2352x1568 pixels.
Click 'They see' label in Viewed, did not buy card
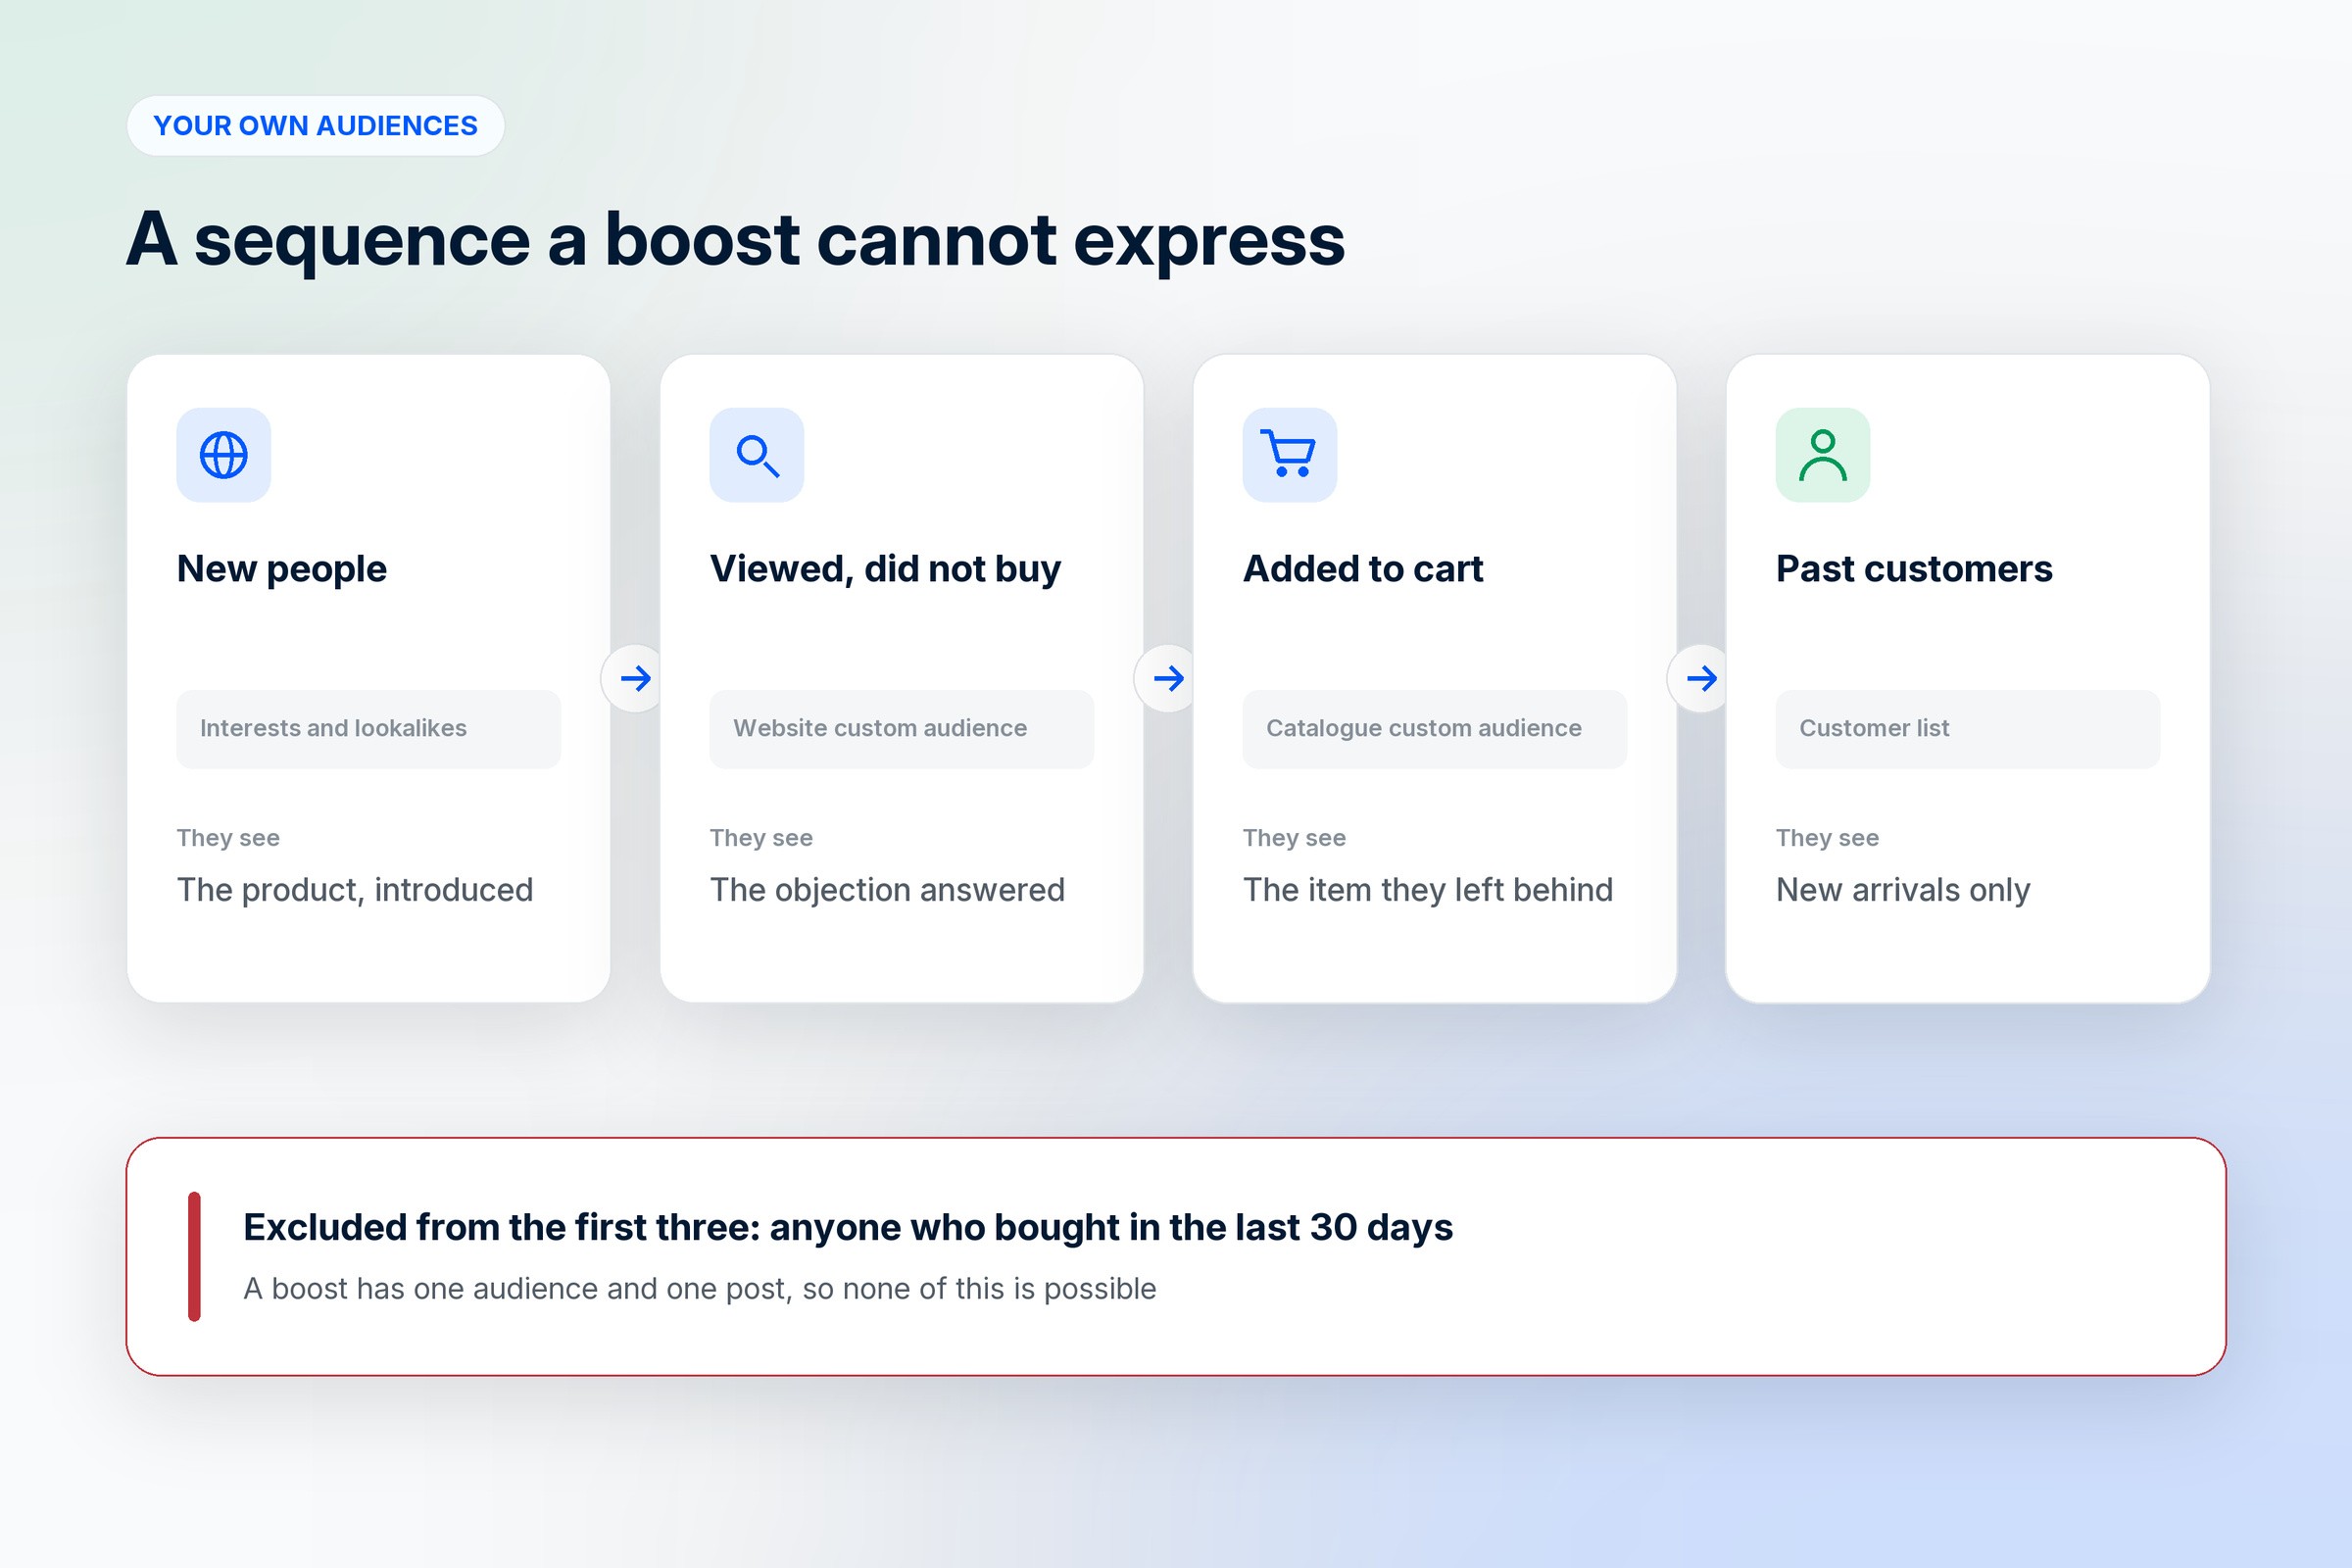[x=761, y=838]
